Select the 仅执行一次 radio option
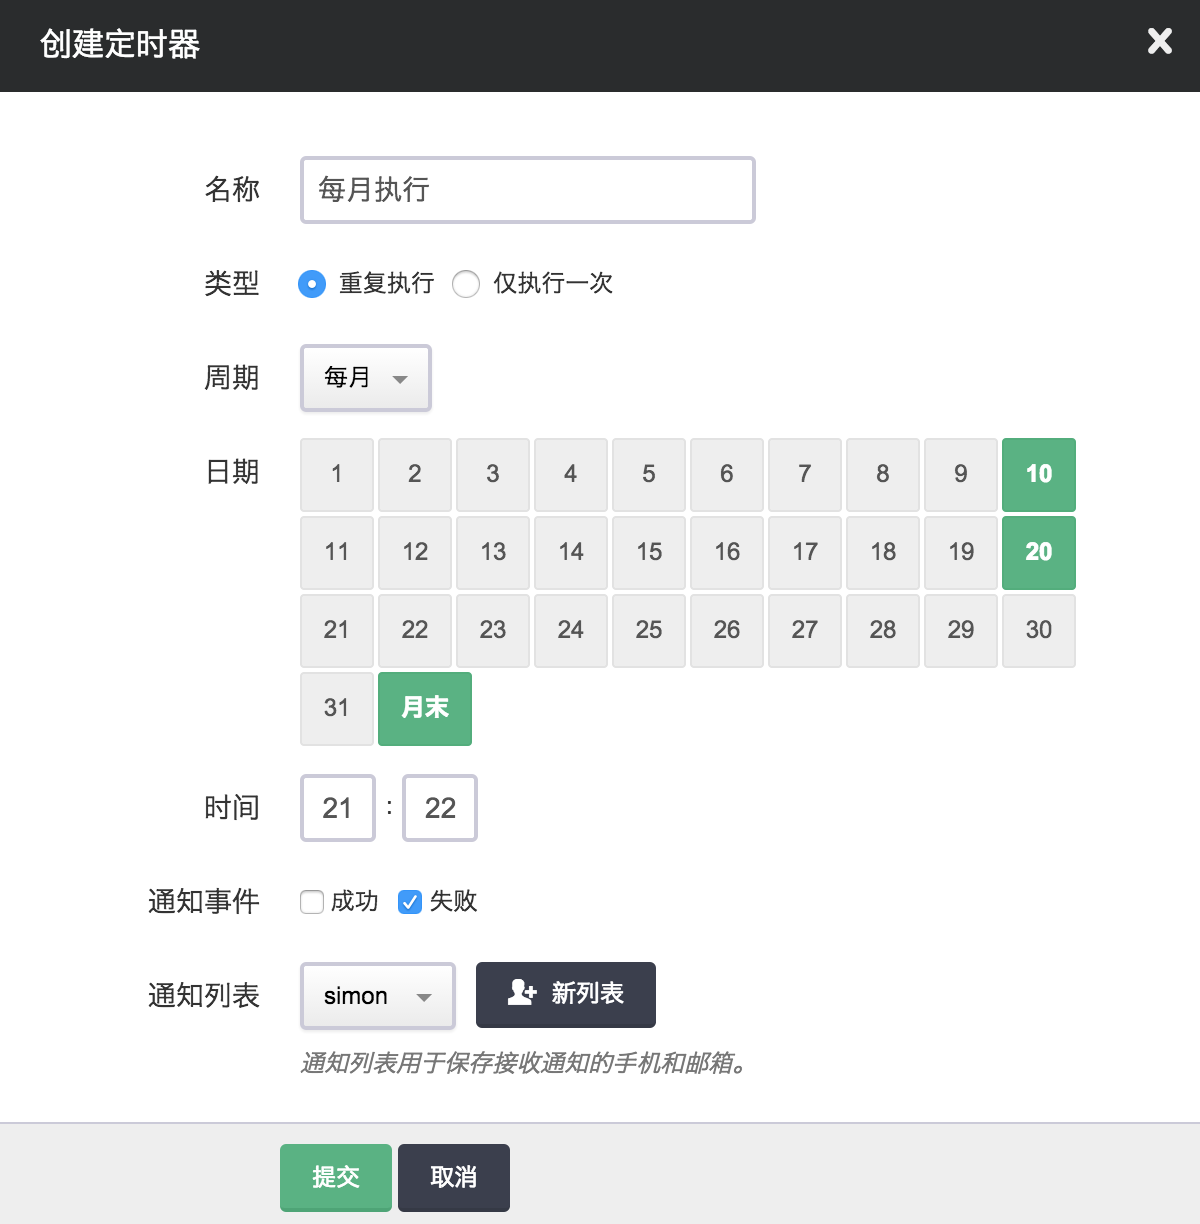 point(466,284)
